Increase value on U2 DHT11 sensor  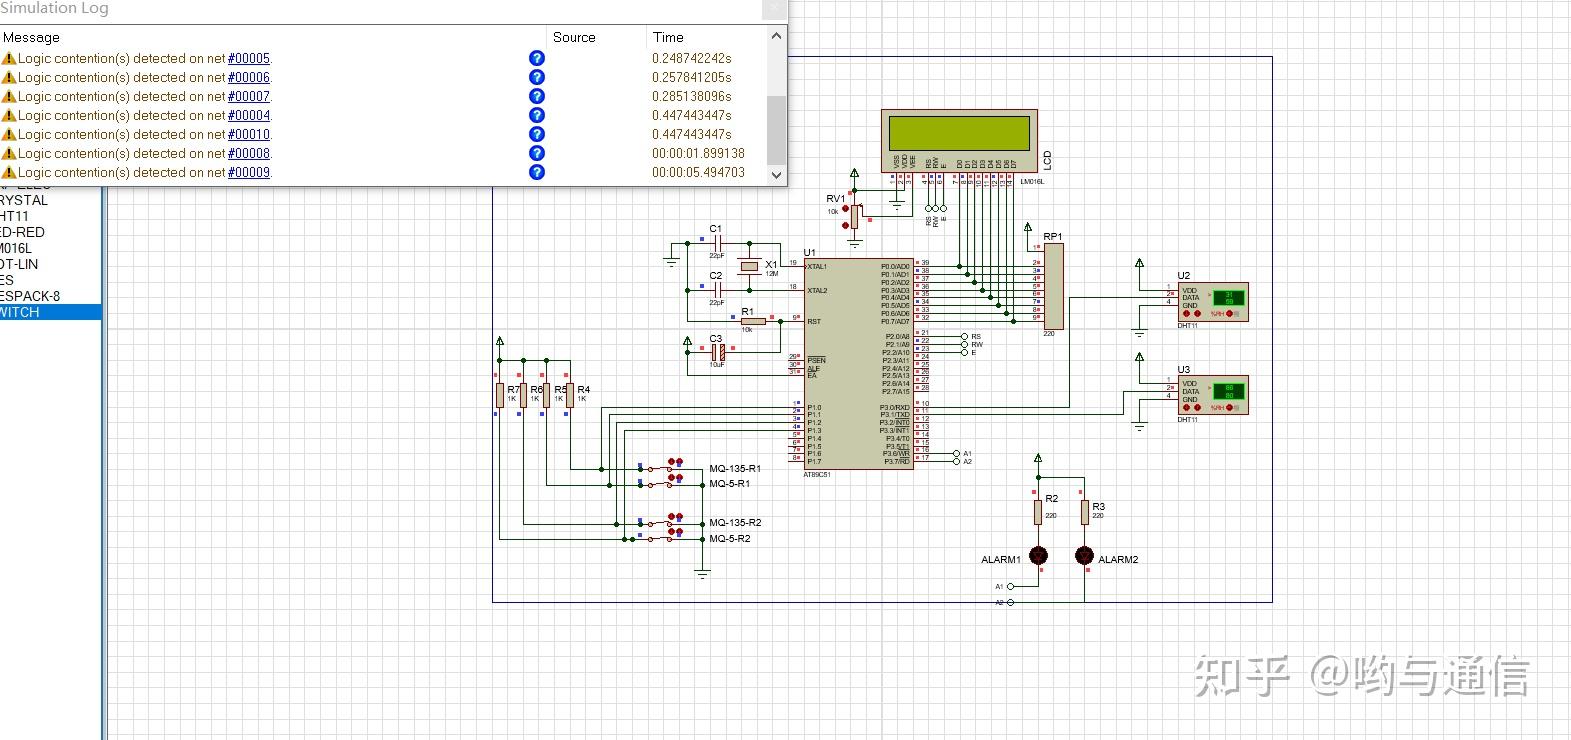tap(1198, 314)
